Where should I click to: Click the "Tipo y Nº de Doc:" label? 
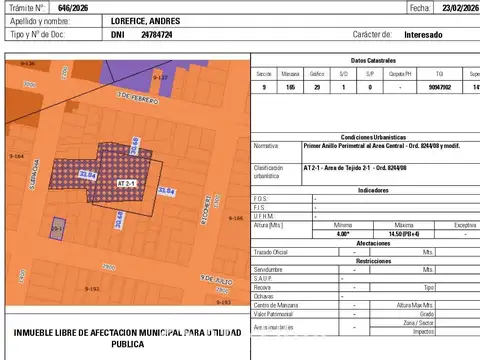tap(37, 34)
